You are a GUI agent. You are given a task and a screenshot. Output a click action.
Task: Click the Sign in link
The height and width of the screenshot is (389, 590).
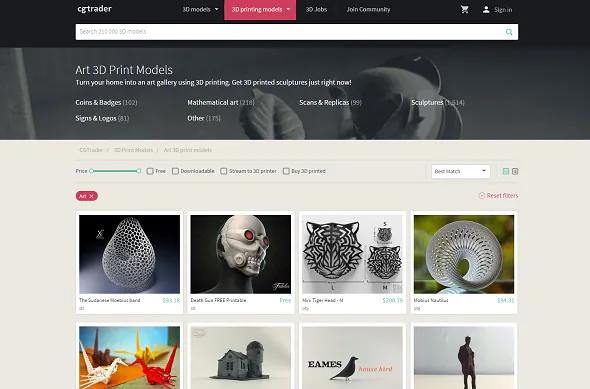click(503, 10)
